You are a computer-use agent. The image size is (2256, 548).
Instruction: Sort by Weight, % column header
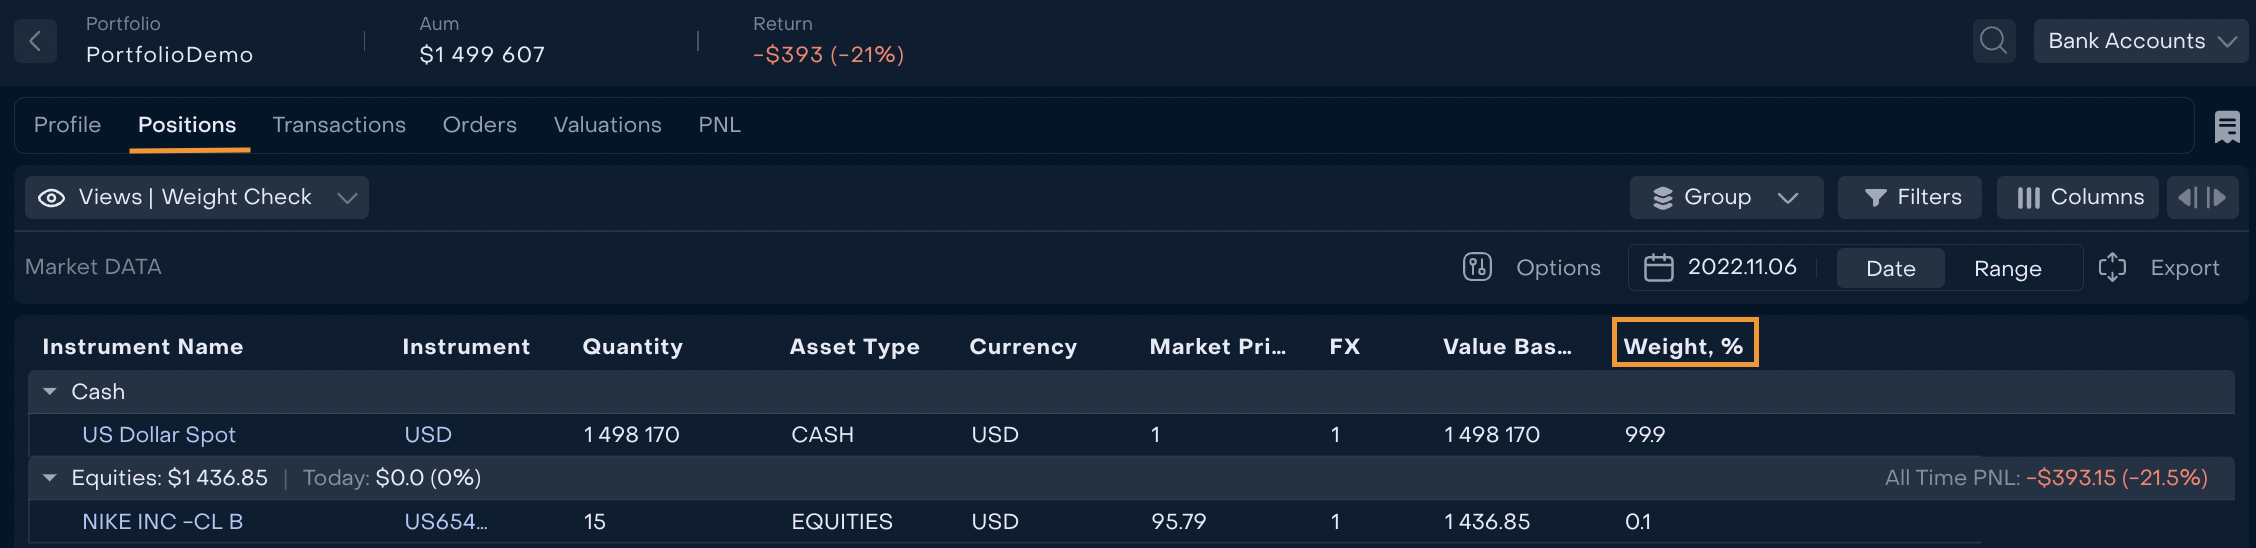coord(1684,346)
